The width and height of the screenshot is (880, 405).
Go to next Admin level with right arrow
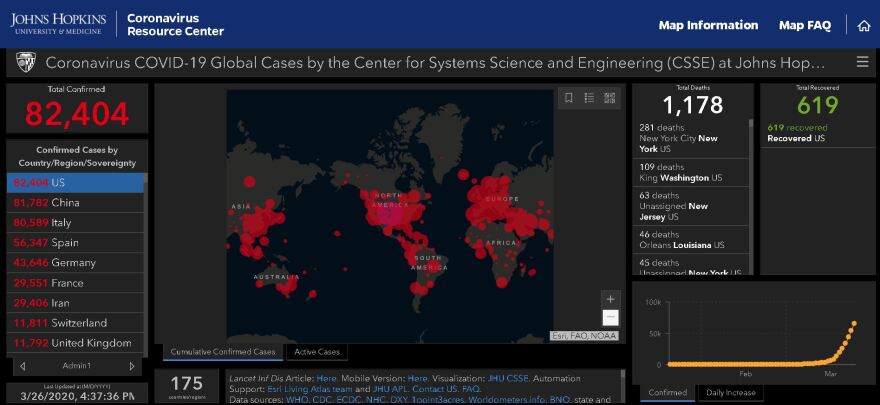[x=132, y=366]
